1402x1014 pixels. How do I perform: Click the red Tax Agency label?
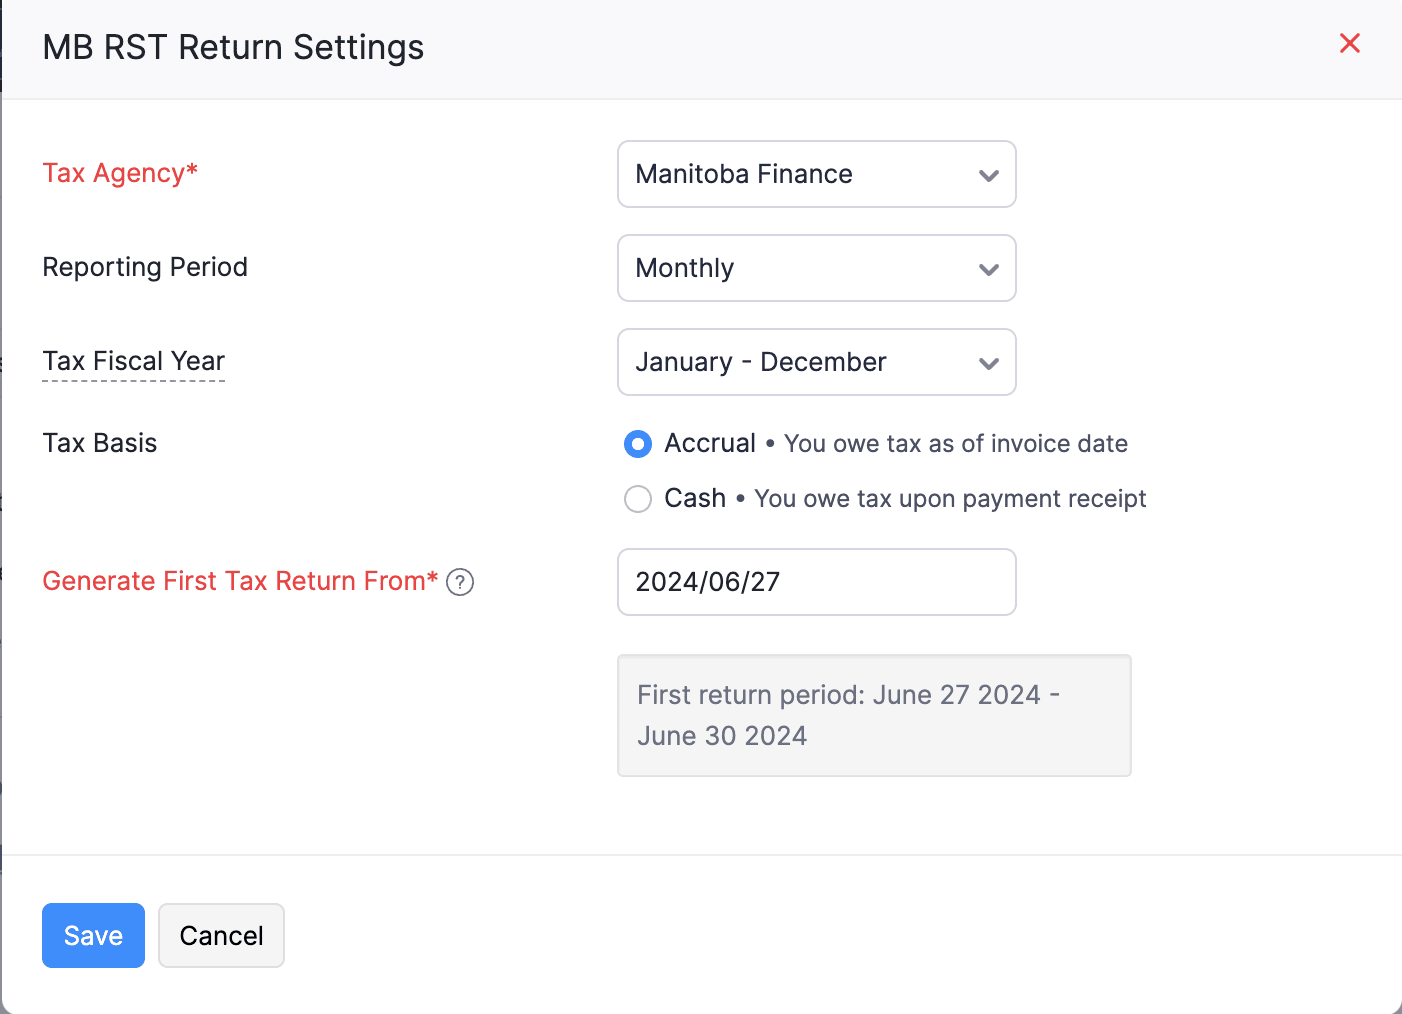point(120,173)
